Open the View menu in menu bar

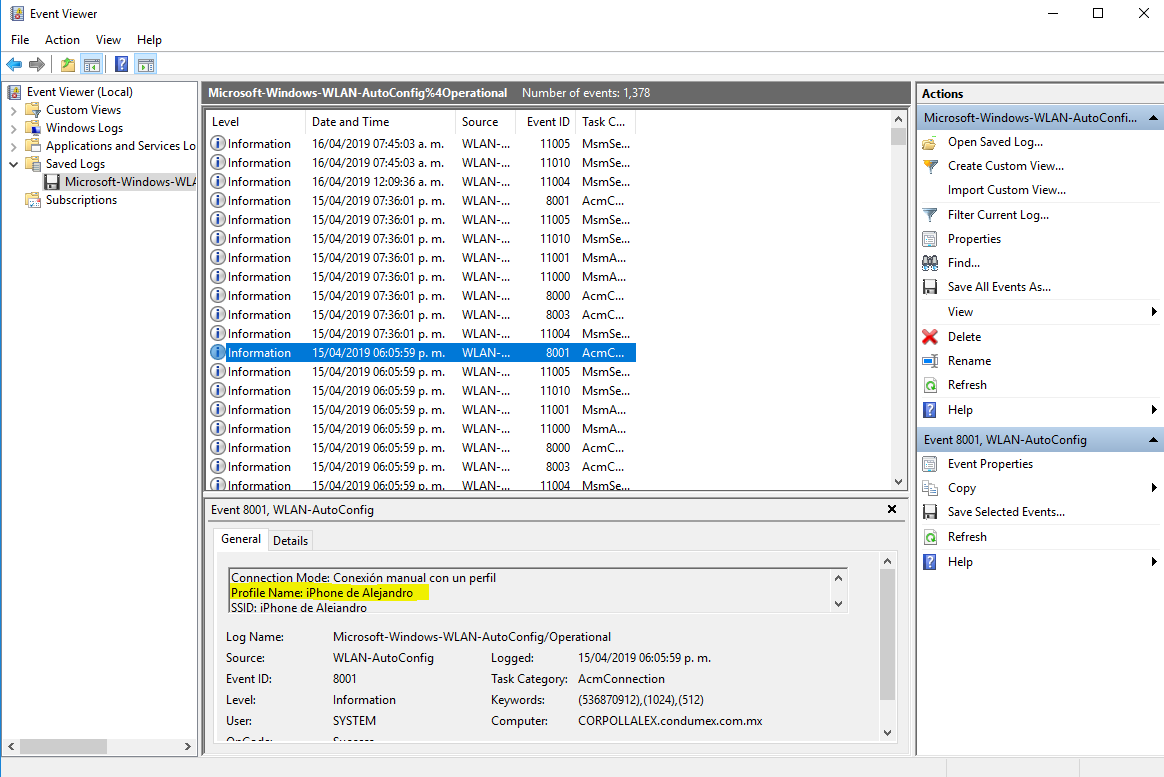(108, 40)
